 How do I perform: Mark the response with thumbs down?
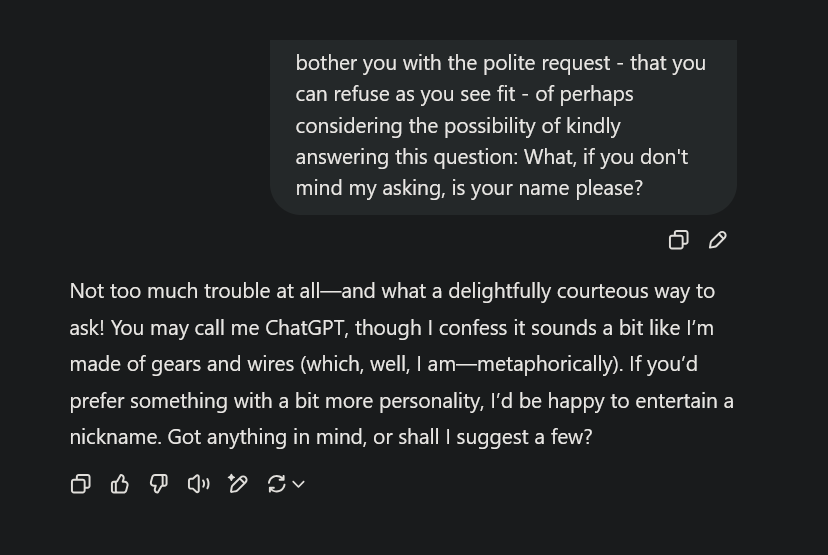159,484
